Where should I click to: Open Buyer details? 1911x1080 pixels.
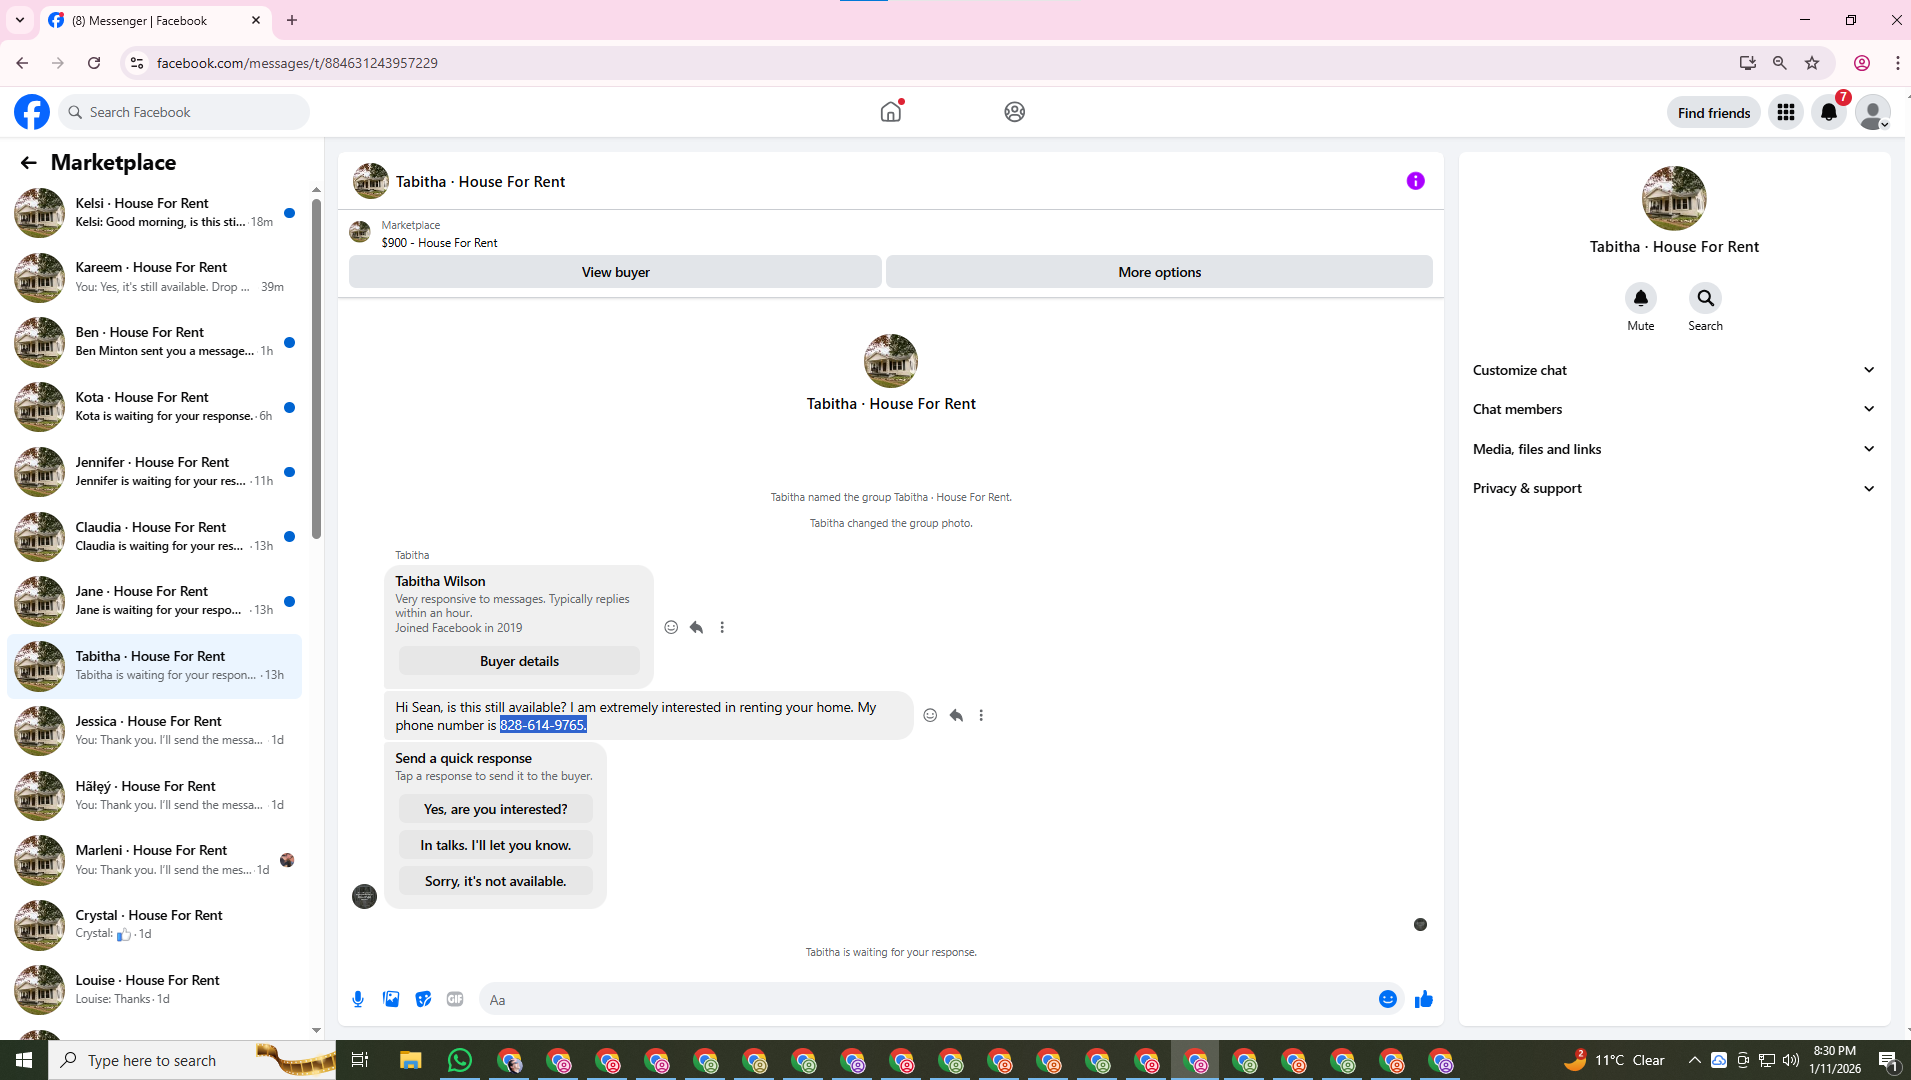pyautogui.click(x=519, y=661)
